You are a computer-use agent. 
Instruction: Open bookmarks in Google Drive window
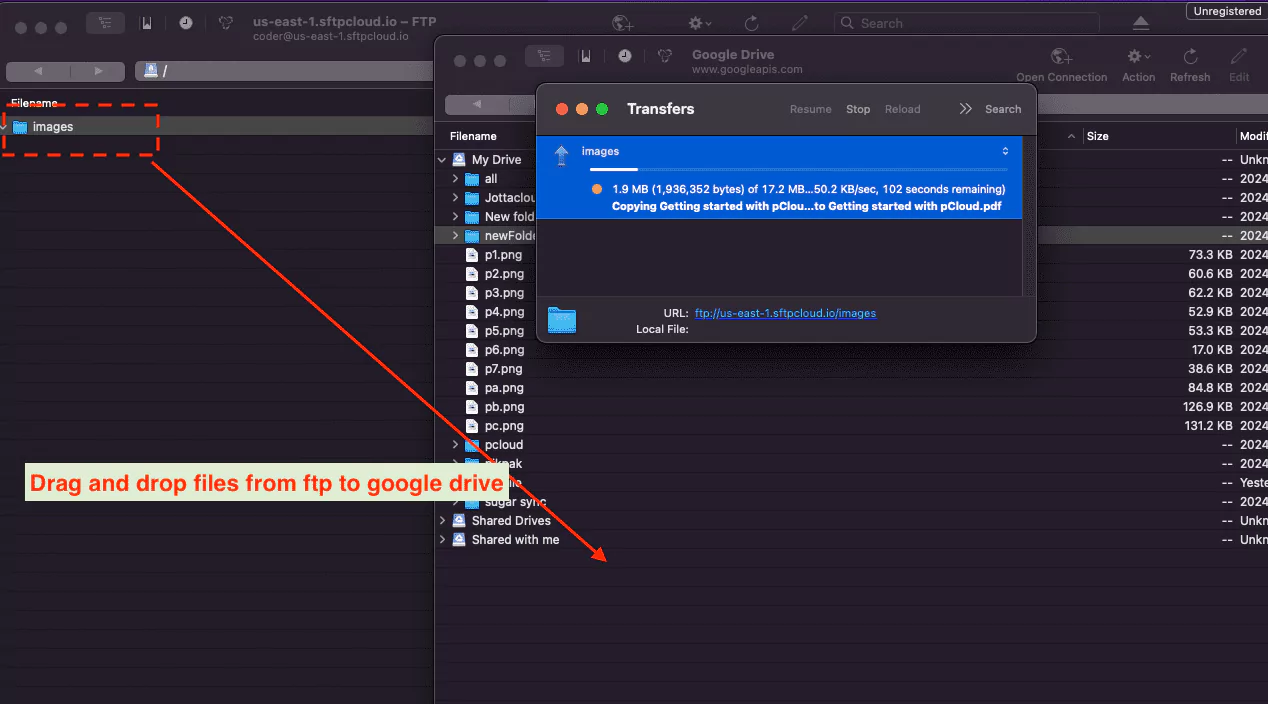[585, 57]
